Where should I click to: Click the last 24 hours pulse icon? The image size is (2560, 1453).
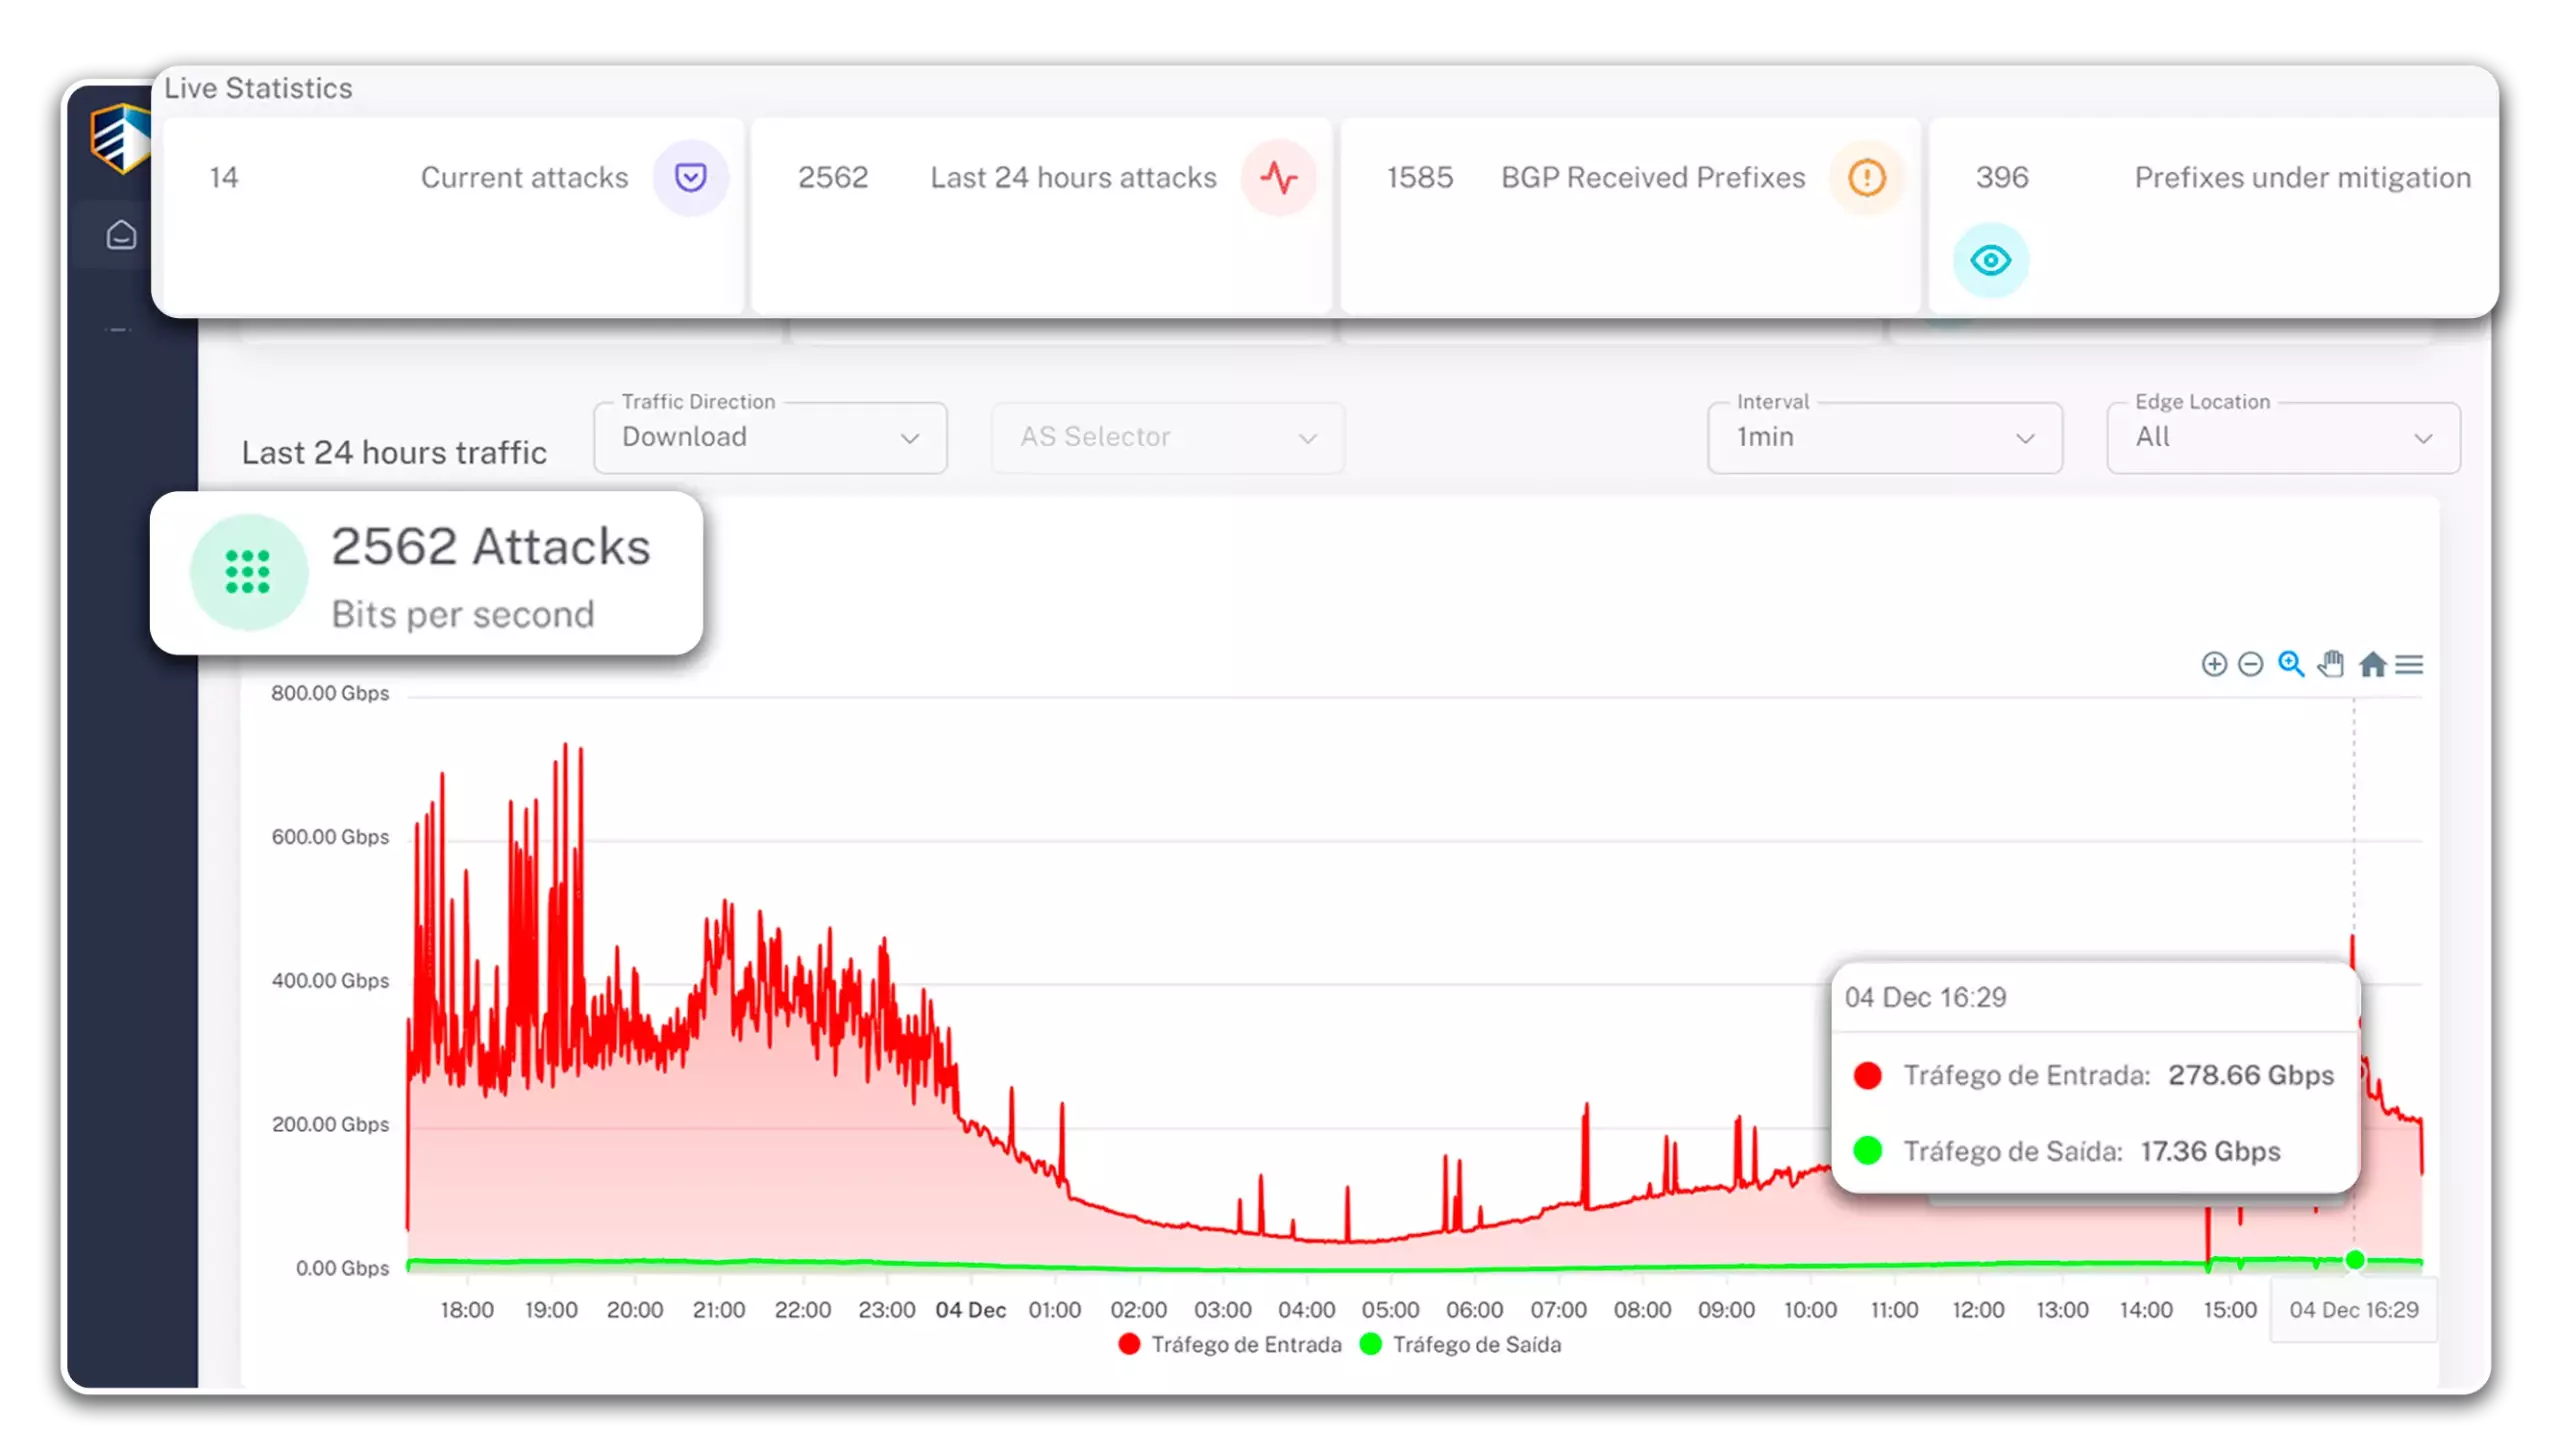click(1279, 178)
